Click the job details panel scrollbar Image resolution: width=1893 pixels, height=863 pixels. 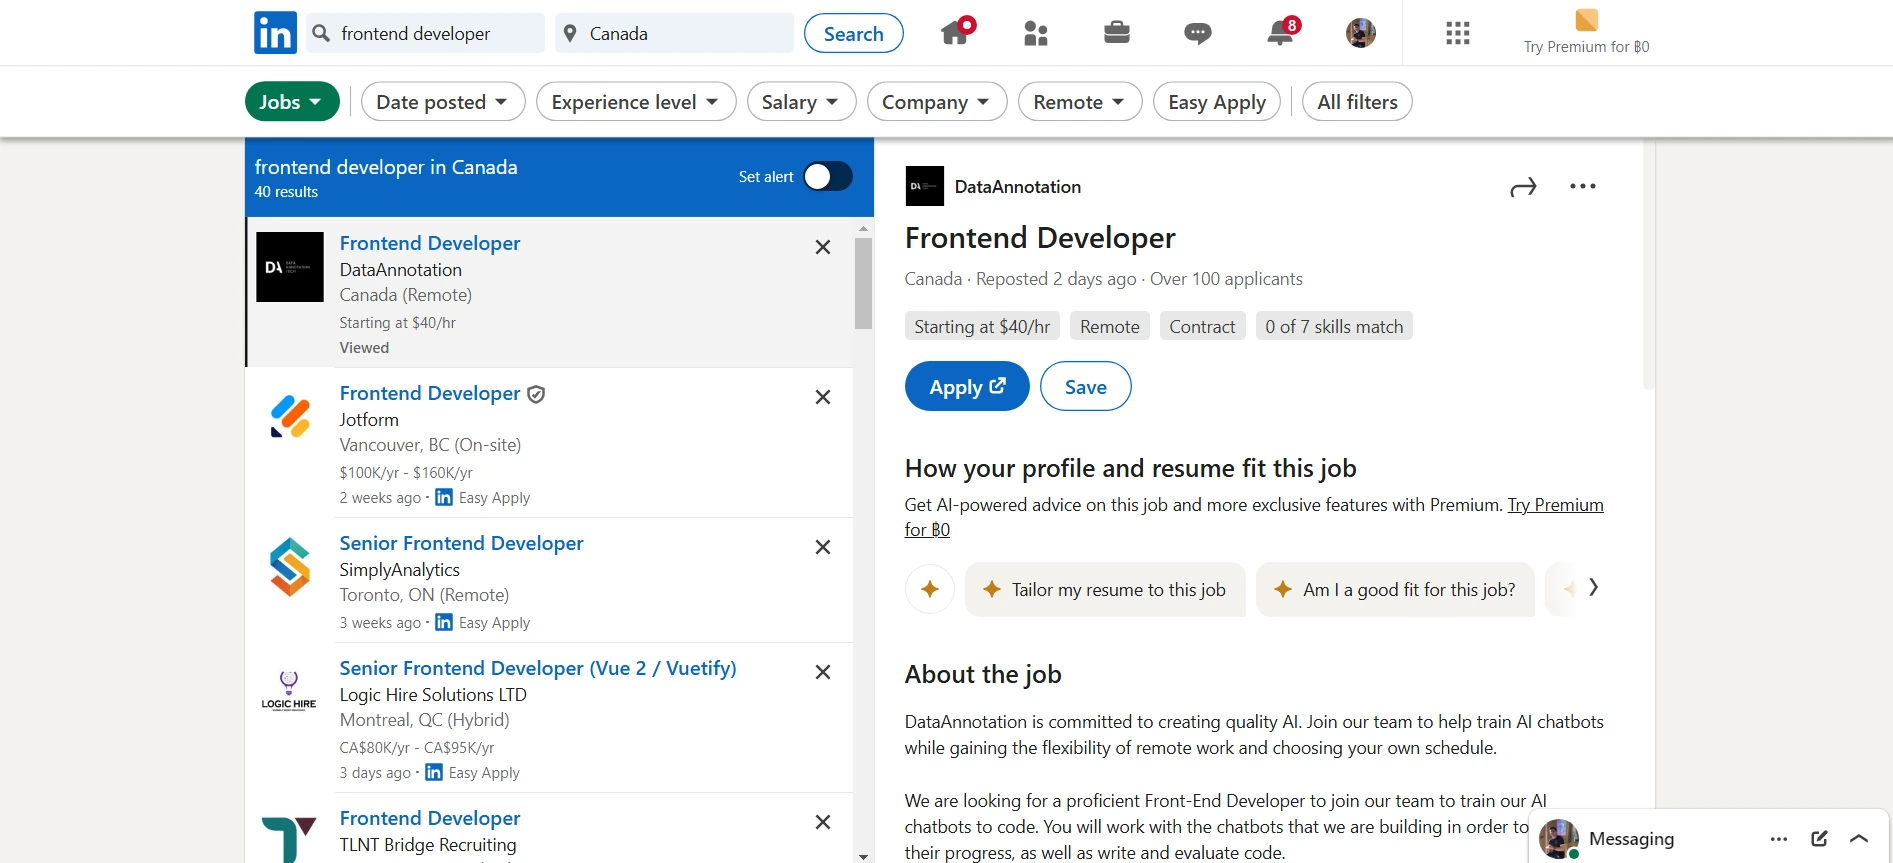[1649, 264]
